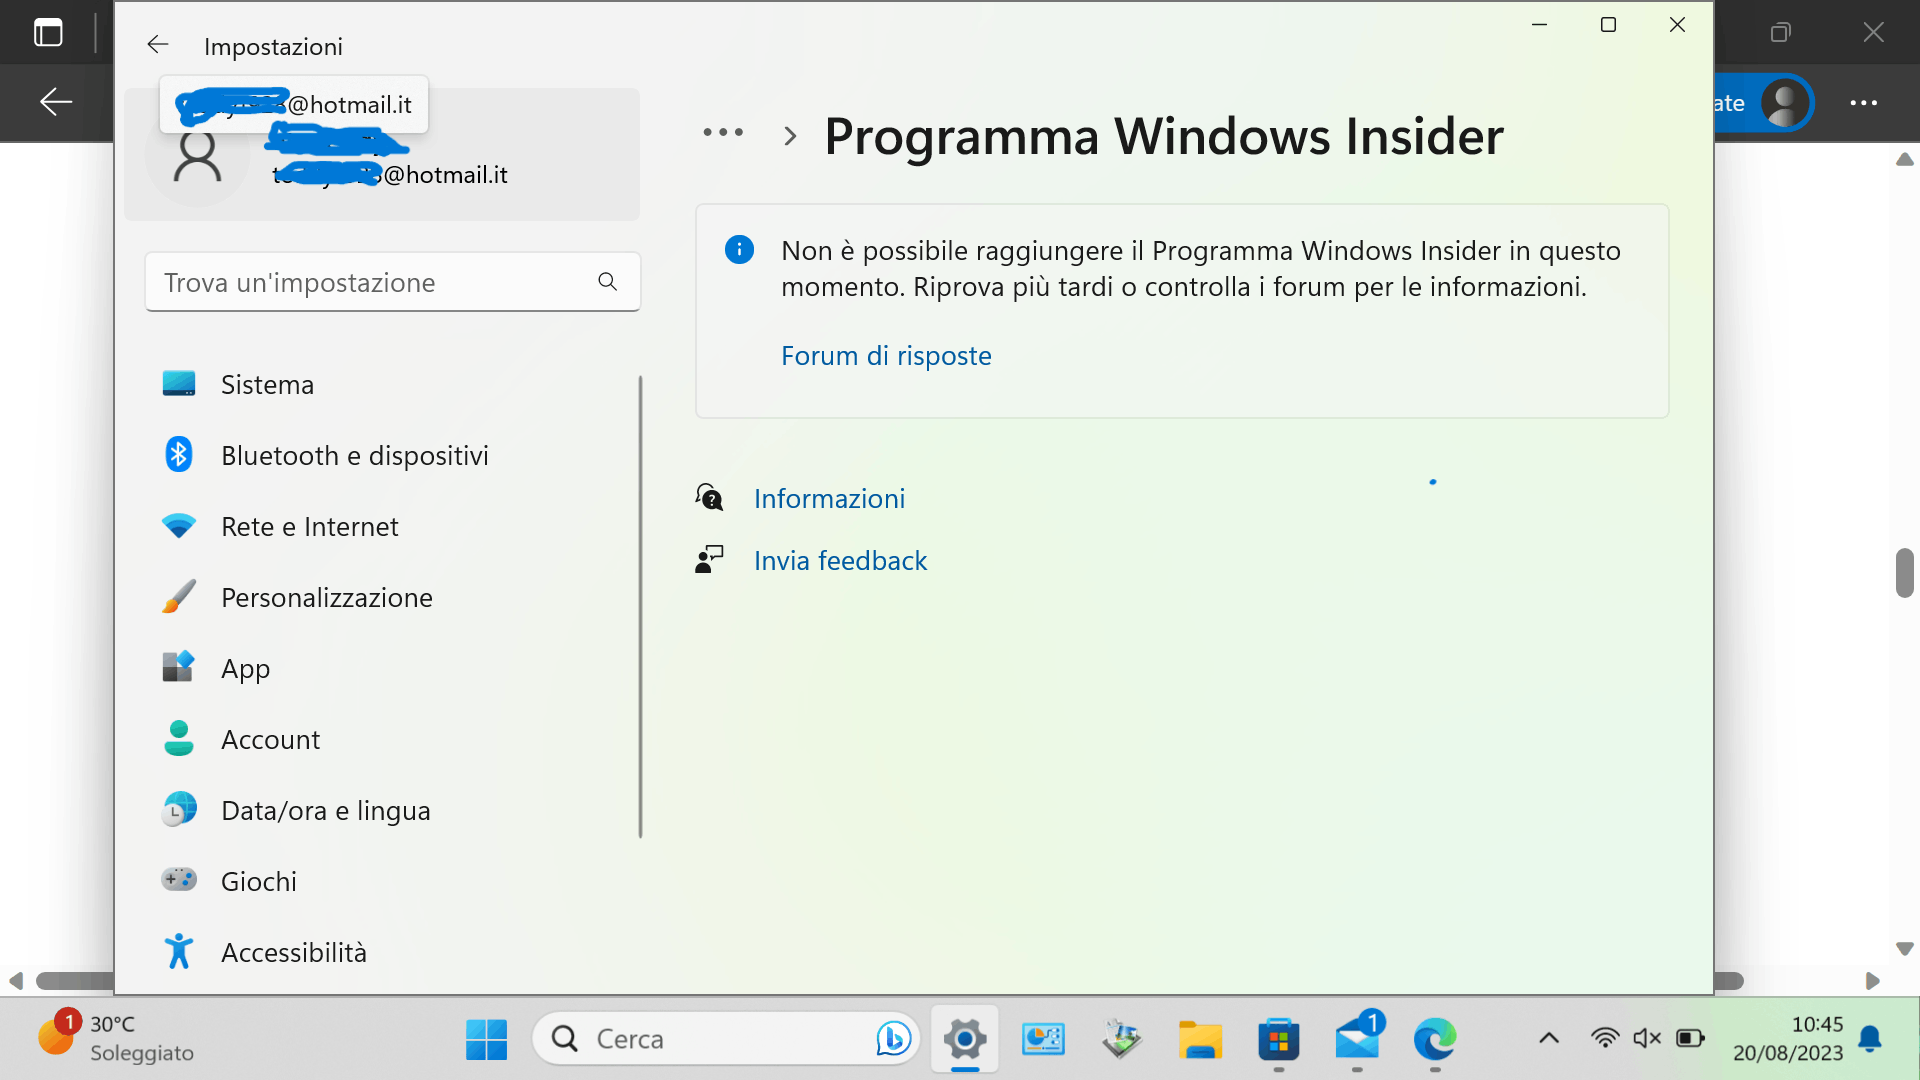Open Microsoft Store from the taskbar
This screenshot has height=1080, width=1920.
click(1278, 1039)
